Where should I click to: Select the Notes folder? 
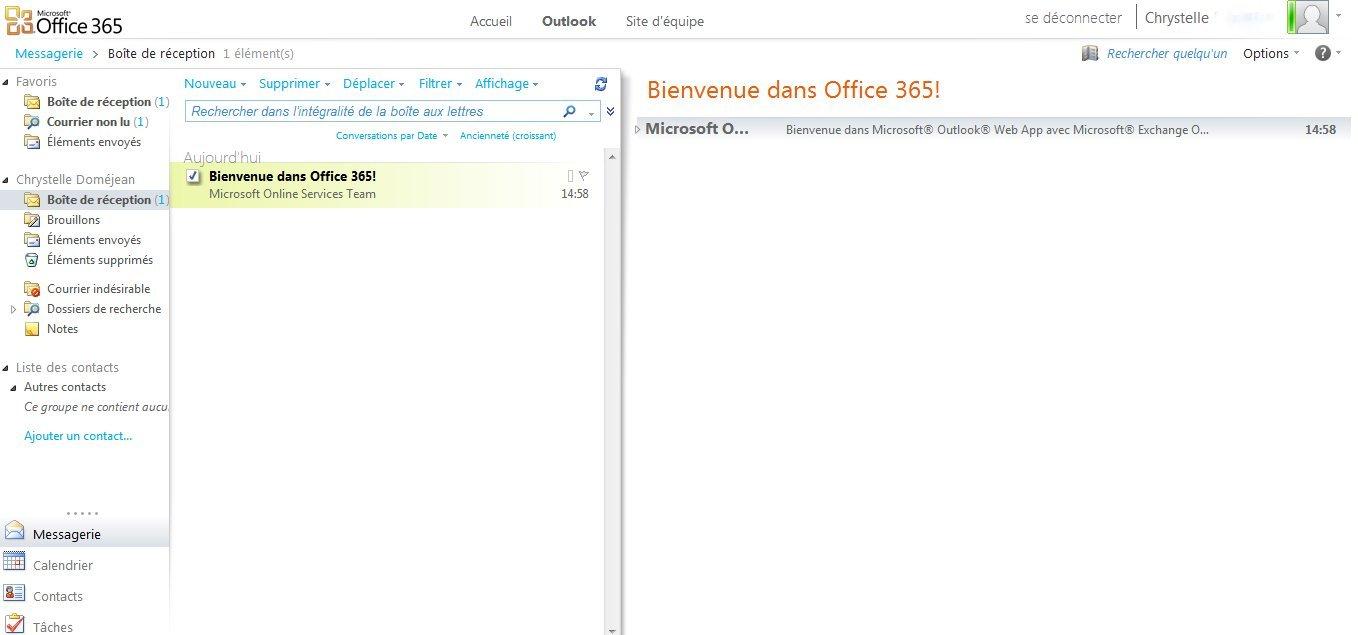point(62,329)
